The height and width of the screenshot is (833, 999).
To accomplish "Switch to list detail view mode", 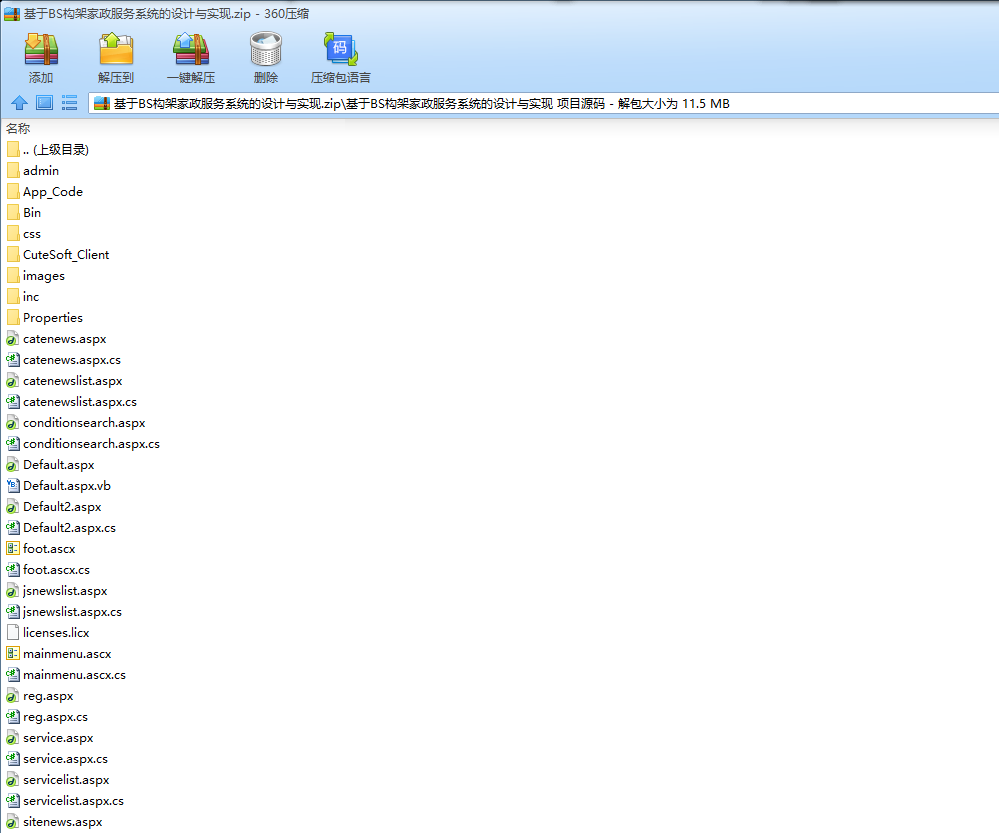I will tap(69, 103).
